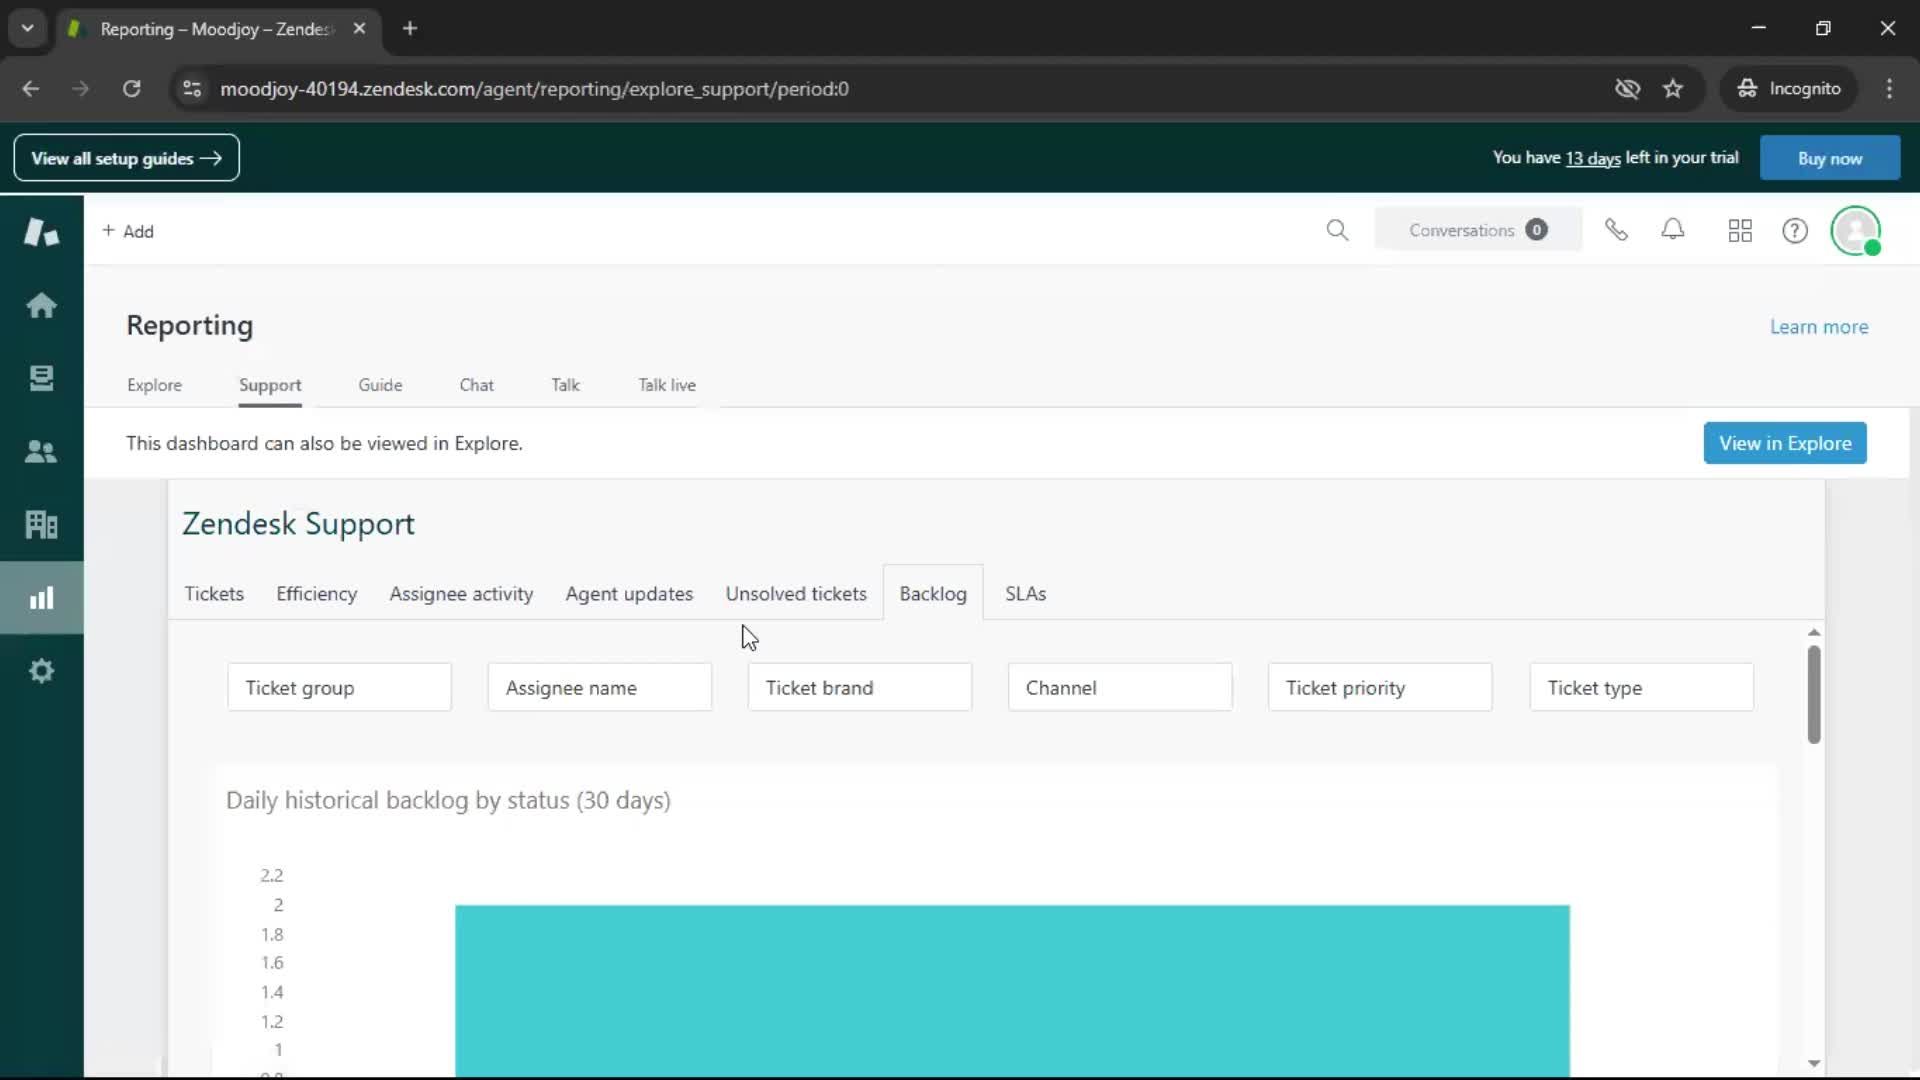Click View all setup guides button
Screen dimensions: 1920x1080
pyautogui.click(x=126, y=158)
